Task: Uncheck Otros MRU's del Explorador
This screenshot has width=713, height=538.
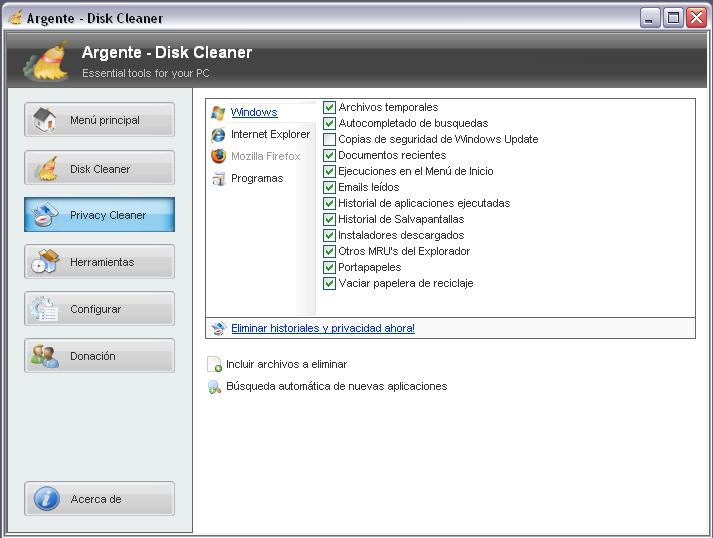Action: pyautogui.click(x=329, y=251)
